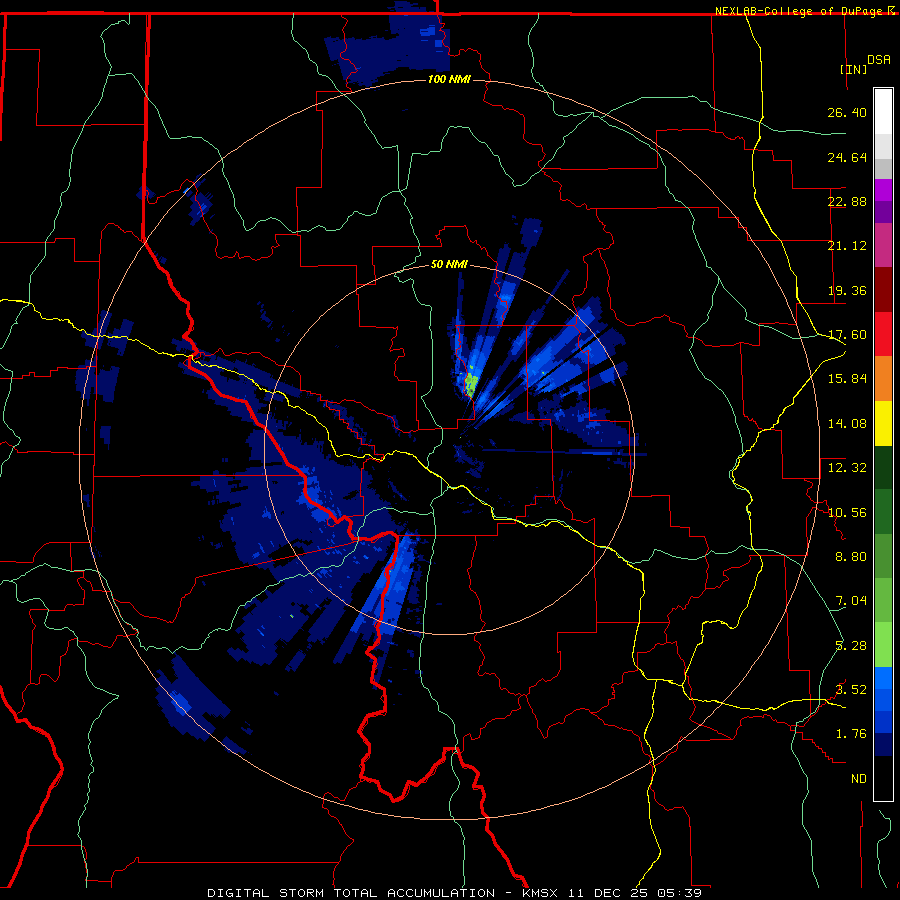900x900 pixels.
Task: Pick the bright blue swatch in the color scale
Action: [x=883, y=678]
